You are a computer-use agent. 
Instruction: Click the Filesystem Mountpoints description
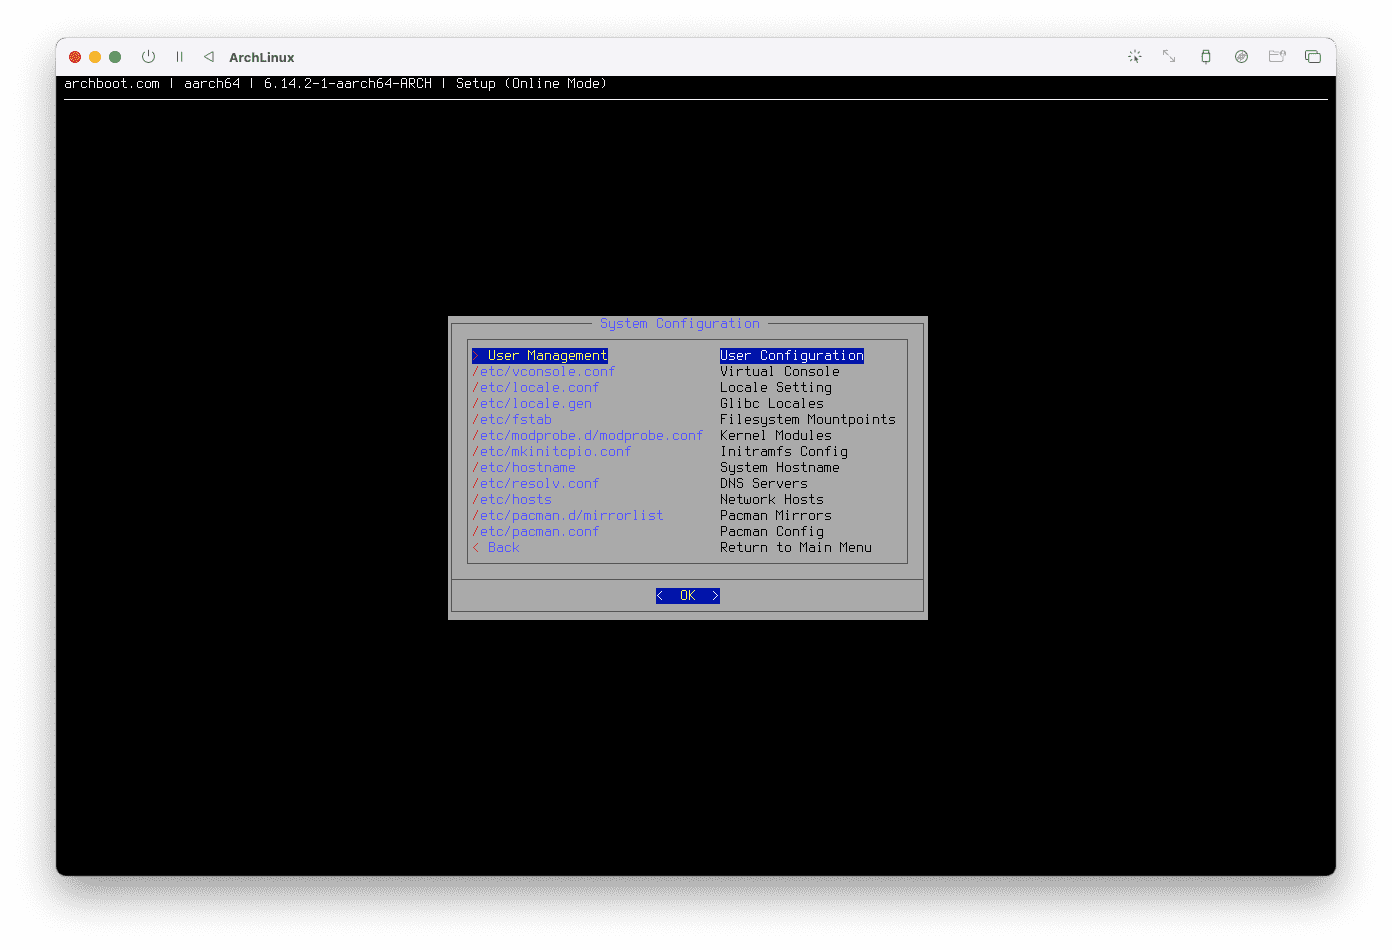tap(808, 420)
